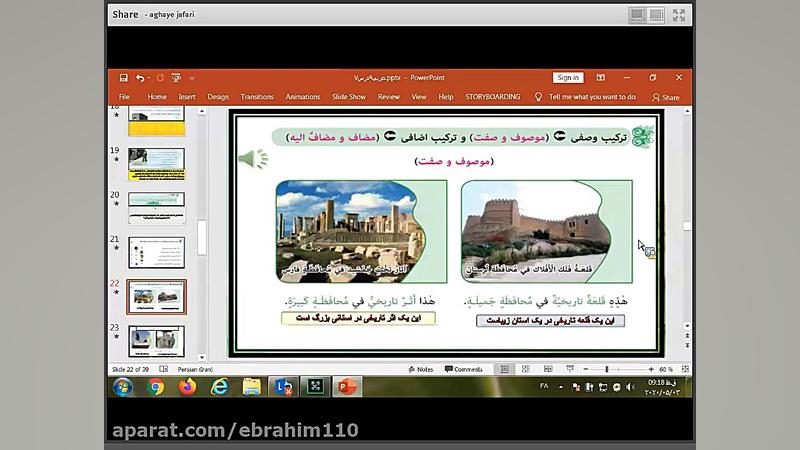Switch to the Home tab

click(157, 97)
